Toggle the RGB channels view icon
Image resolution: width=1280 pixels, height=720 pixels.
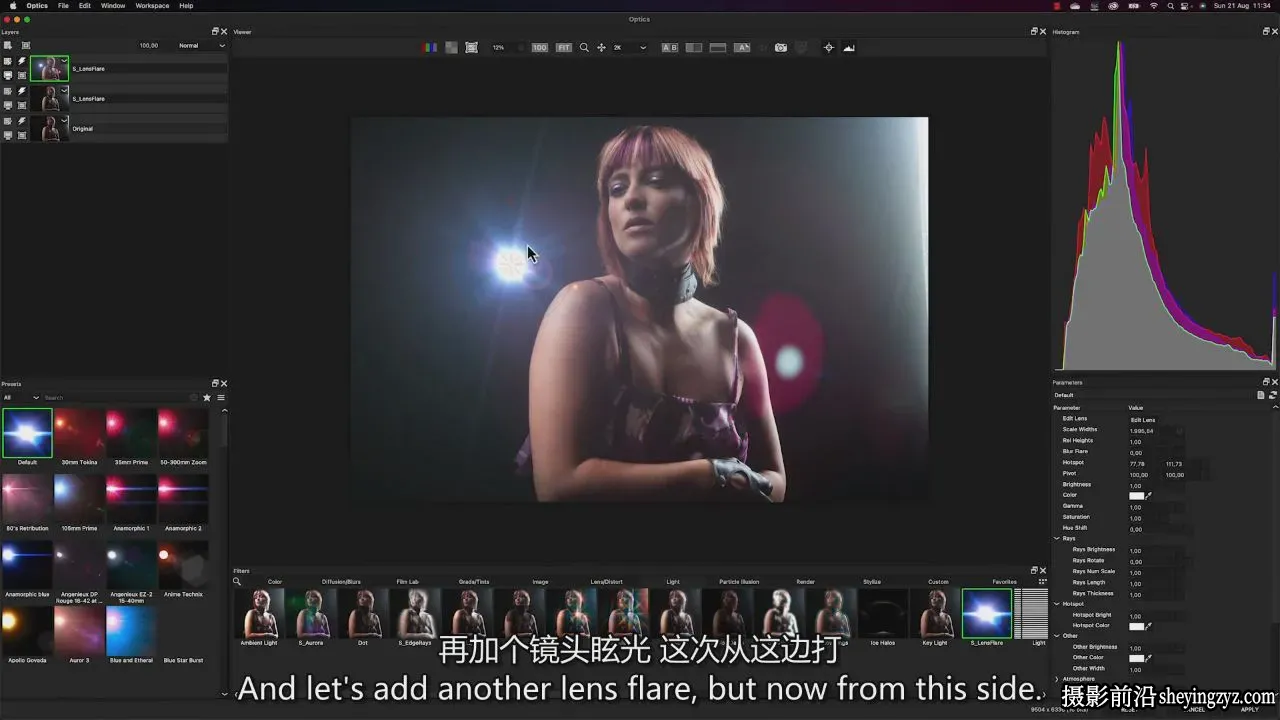coord(430,48)
